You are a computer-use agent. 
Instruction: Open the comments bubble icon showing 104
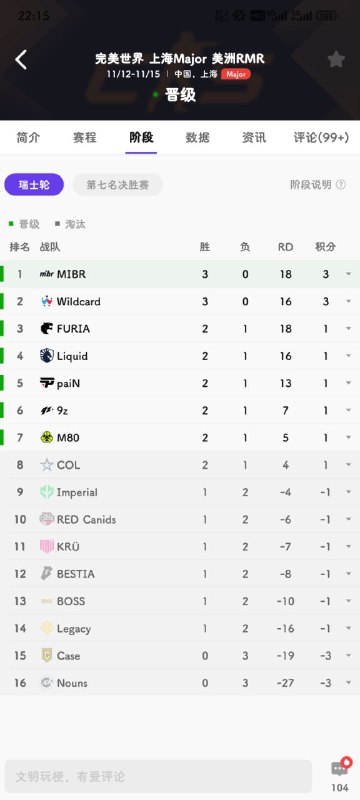point(340,767)
